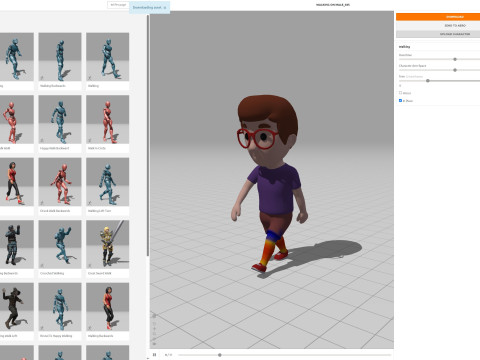Viewport: 480px width, 360px height.
Task: Select the Happy Walk Backward thumbnail
Action: (60, 119)
